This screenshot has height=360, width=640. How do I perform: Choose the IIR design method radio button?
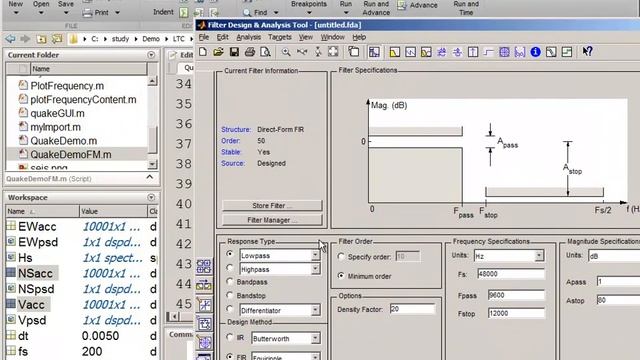pos(230,337)
